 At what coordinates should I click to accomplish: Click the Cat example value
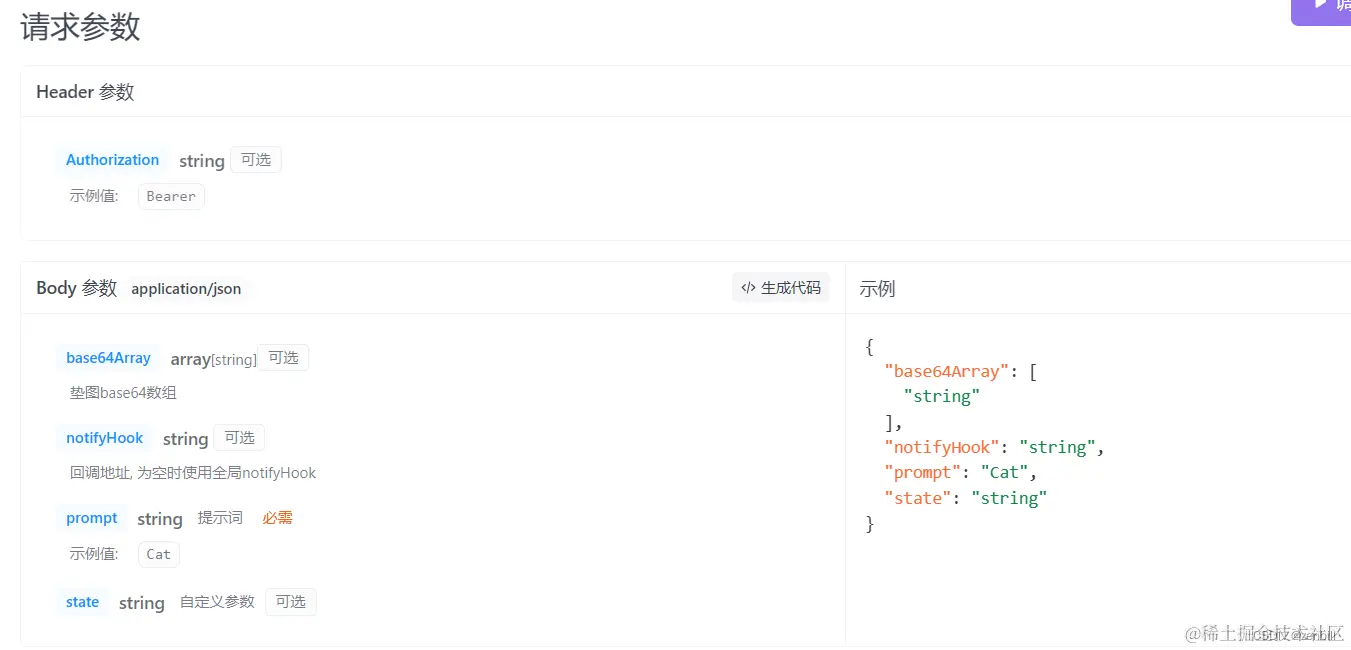[x=159, y=554]
